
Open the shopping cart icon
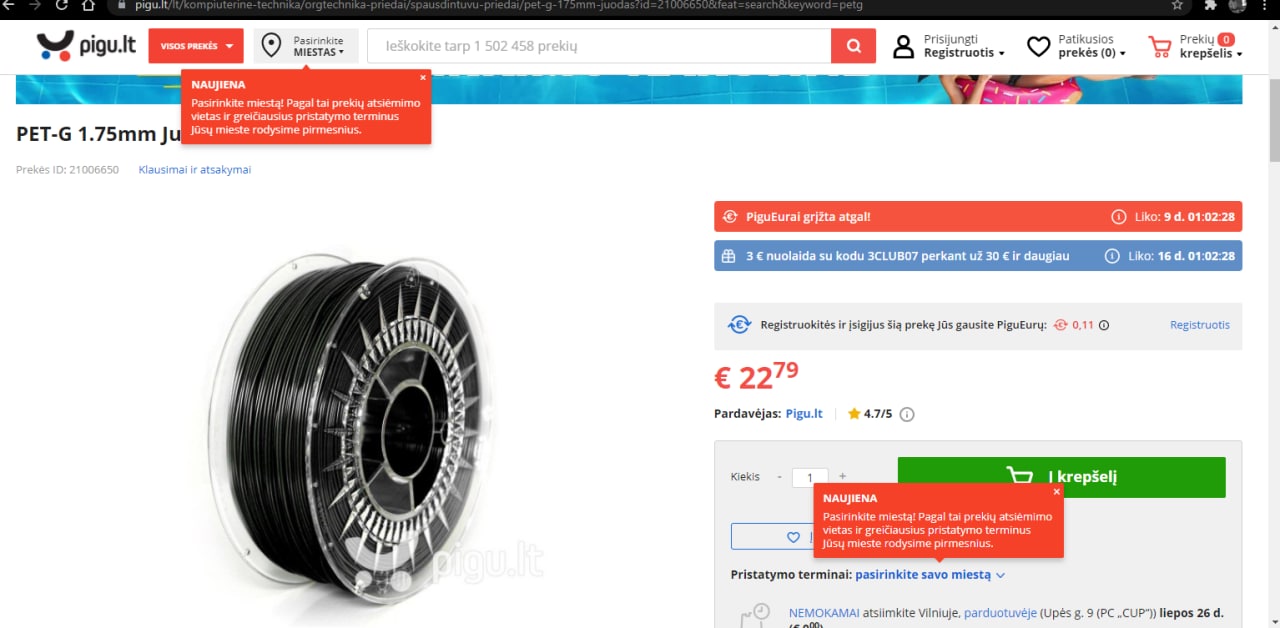pos(1159,46)
